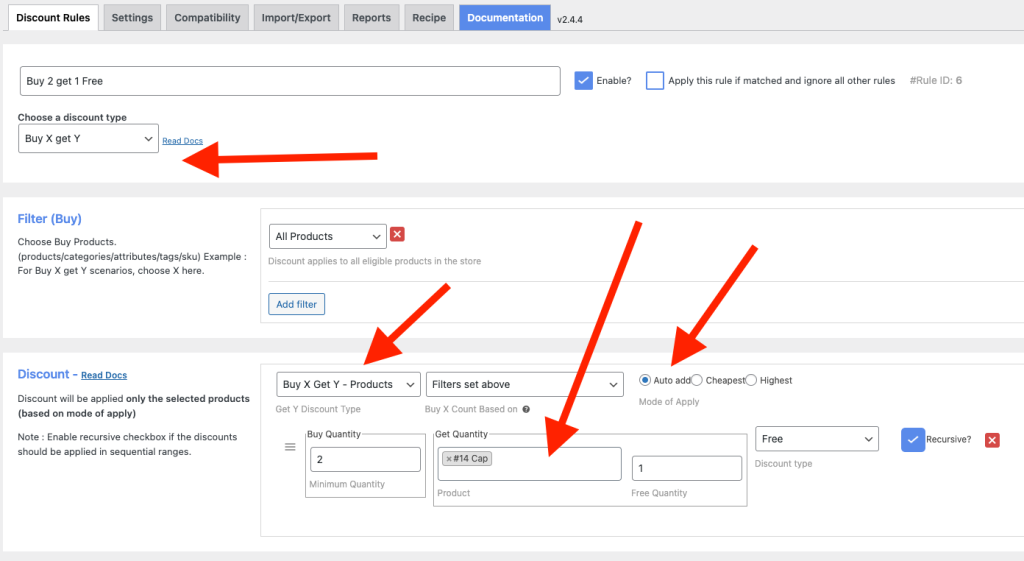This screenshot has height=561, width=1024.
Task: Uncheck the Recursive? checkbox
Action: [x=912, y=440]
